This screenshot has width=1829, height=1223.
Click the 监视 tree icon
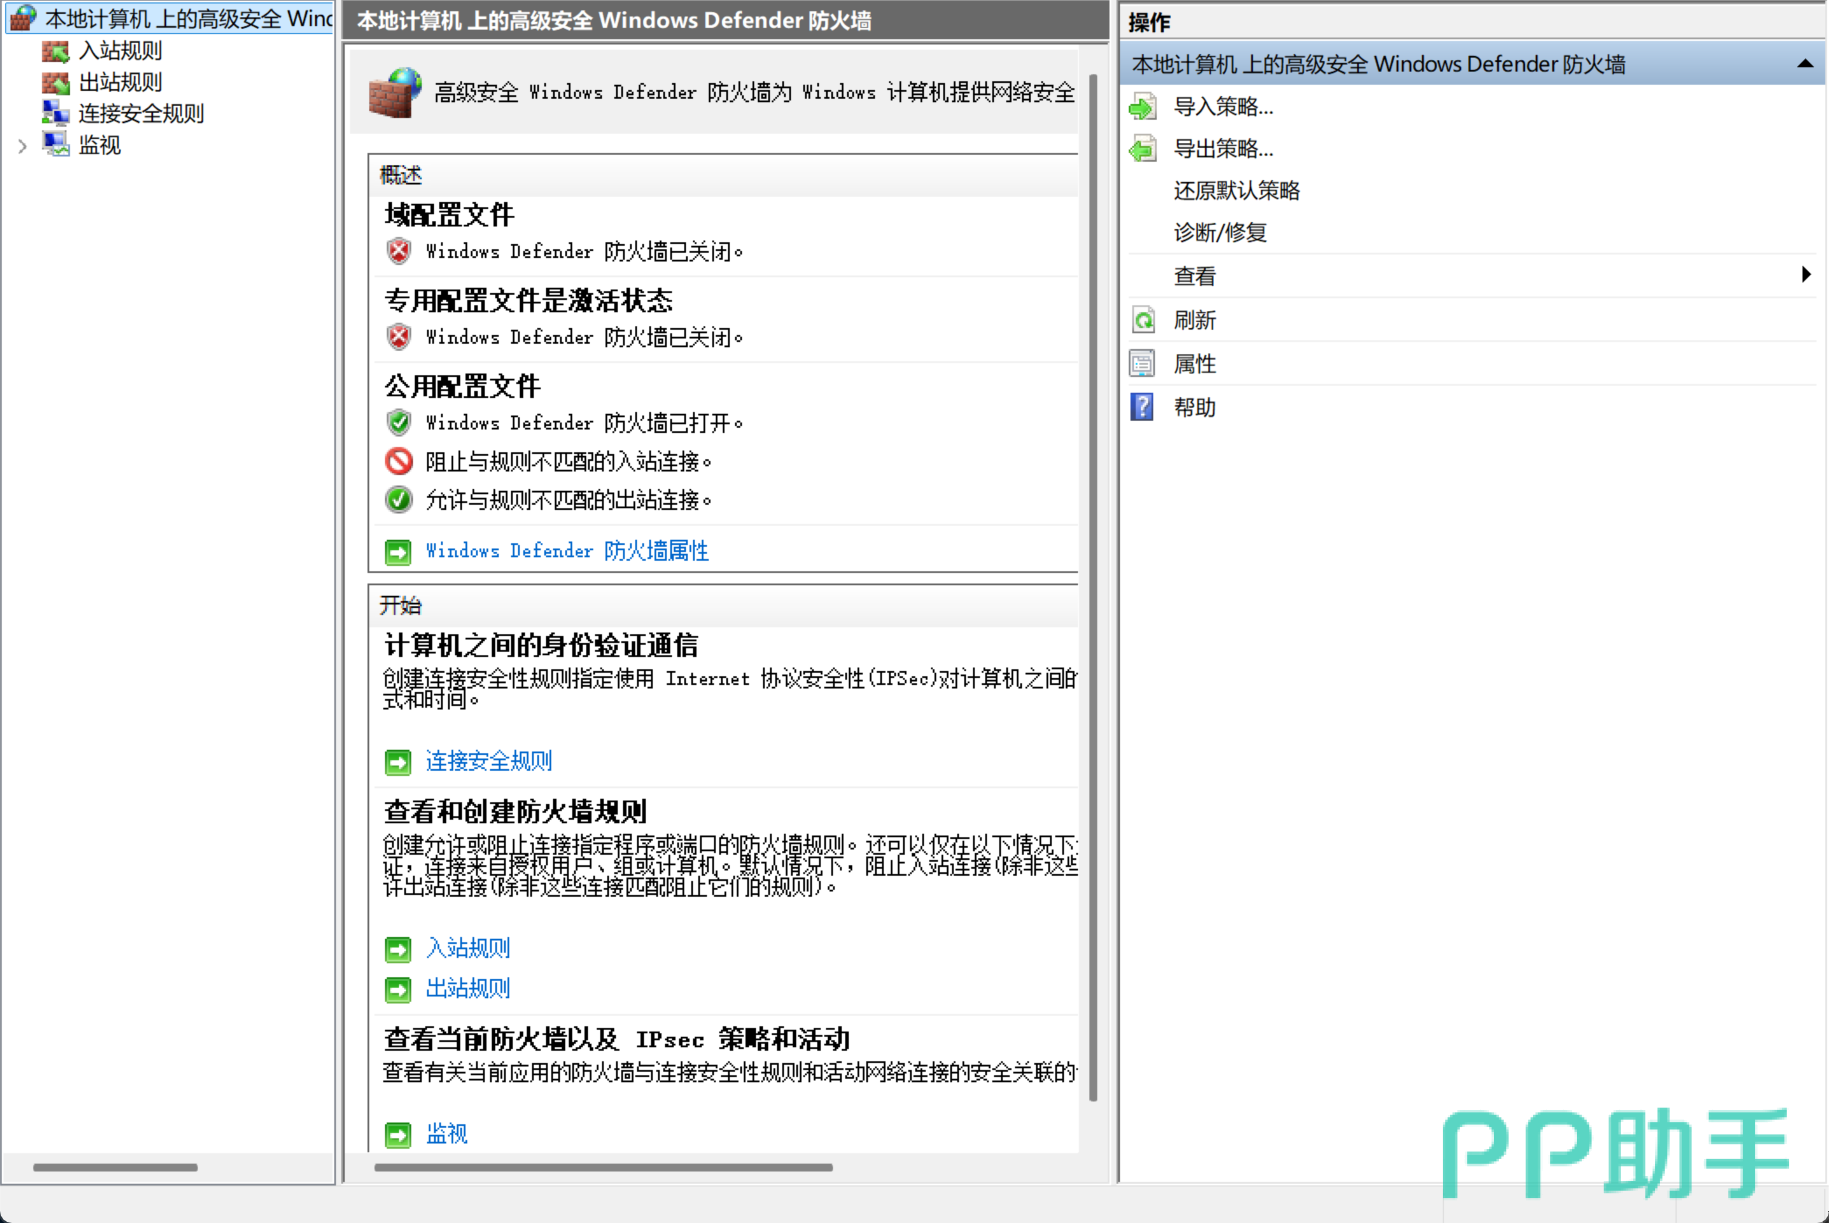coord(56,145)
